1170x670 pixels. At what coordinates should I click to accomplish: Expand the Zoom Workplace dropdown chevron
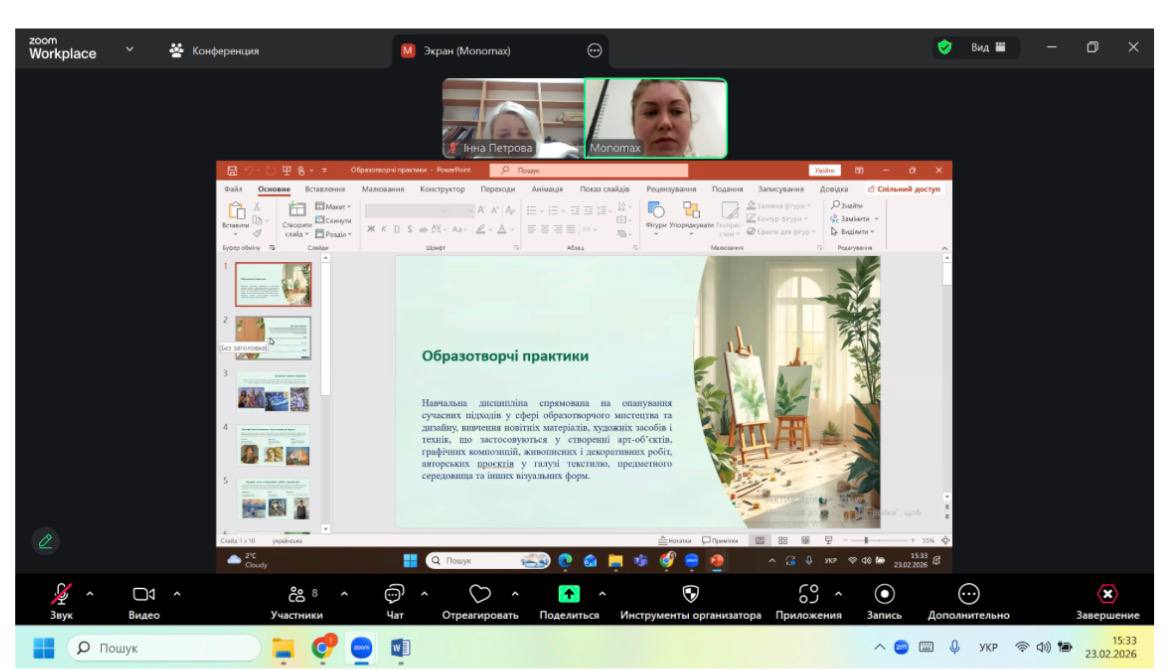coord(129,48)
